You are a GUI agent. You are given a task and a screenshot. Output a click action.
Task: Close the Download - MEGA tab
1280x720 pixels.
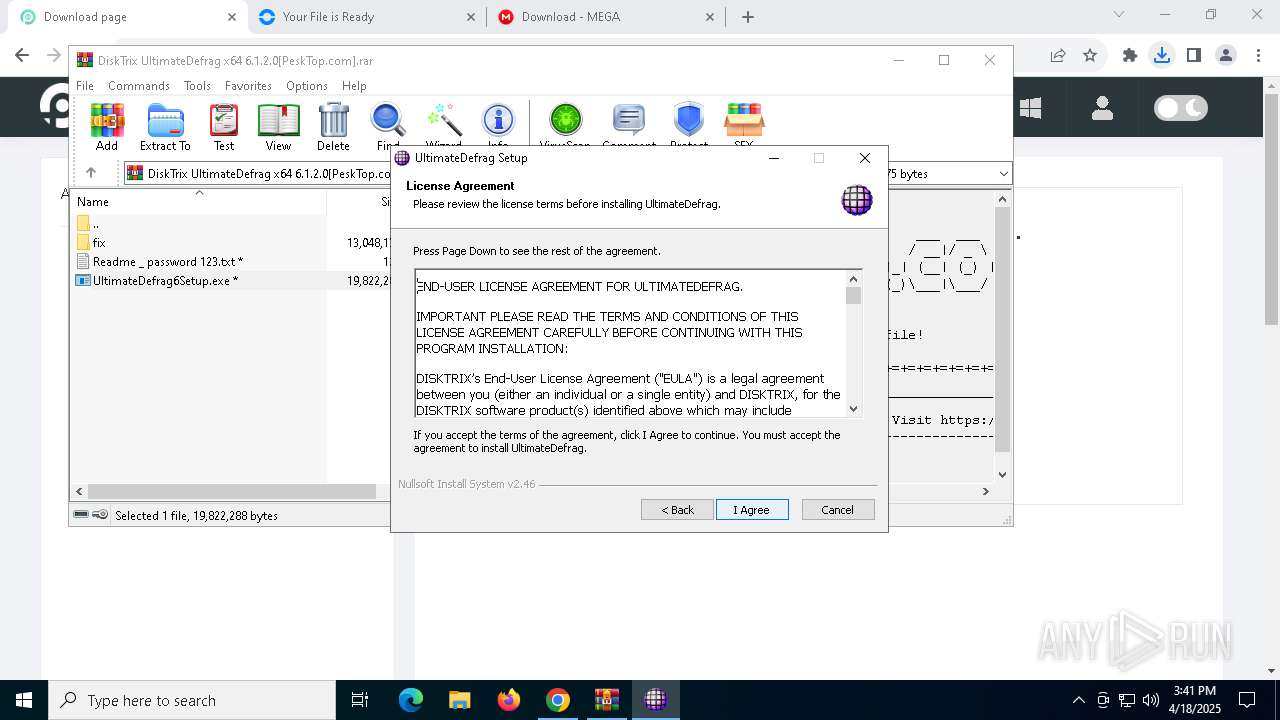coord(711,17)
